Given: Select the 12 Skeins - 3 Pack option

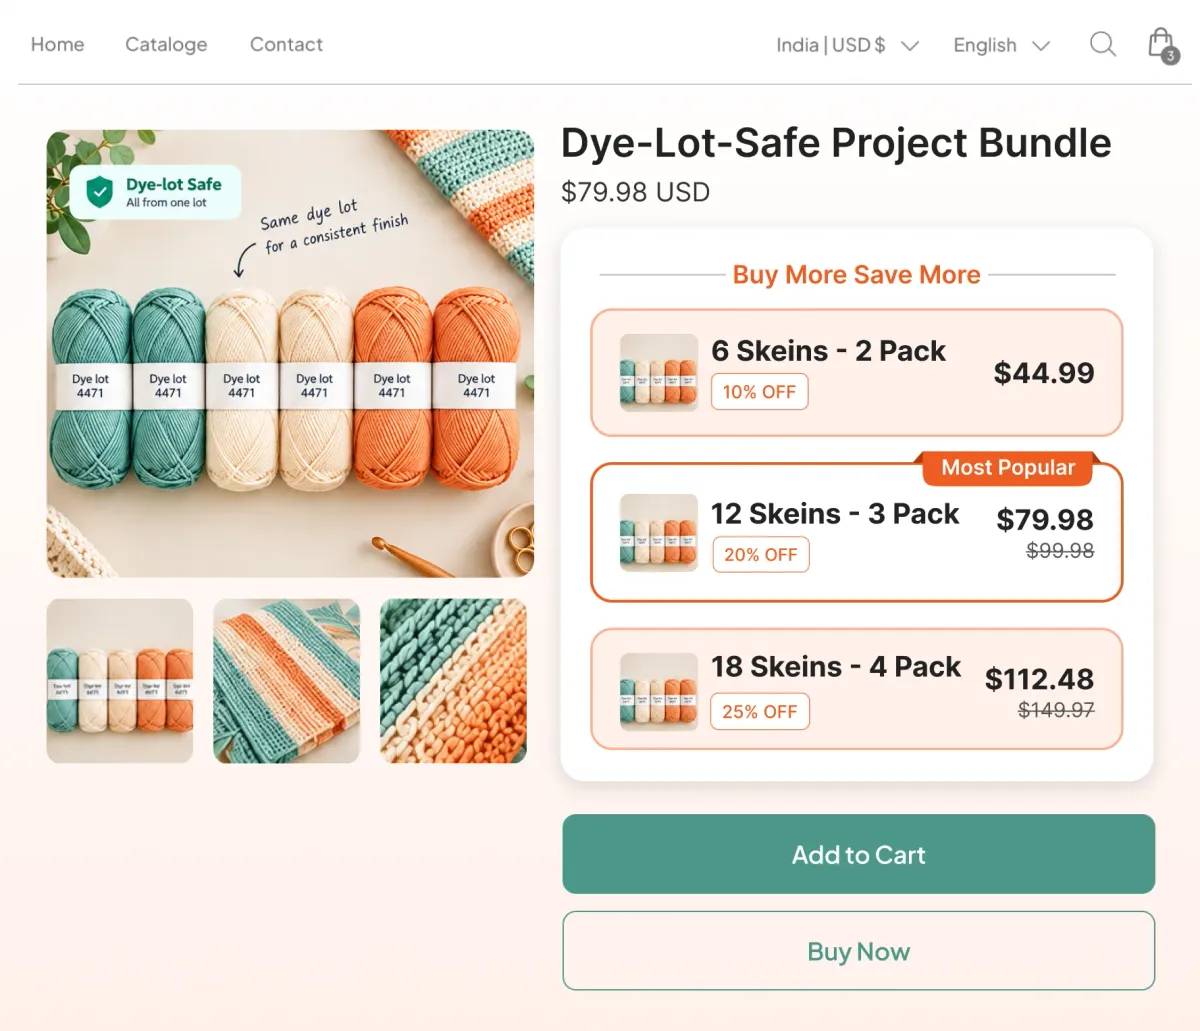Looking at the screenshot, I should tap(857, 532).
